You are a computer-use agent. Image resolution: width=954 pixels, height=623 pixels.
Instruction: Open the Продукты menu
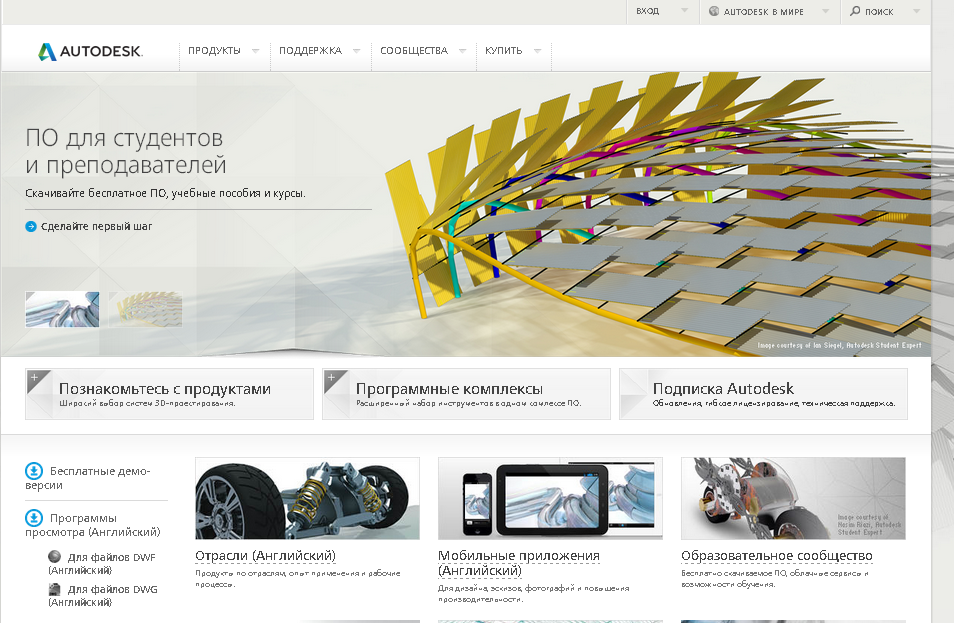click(x=214, y=50)
